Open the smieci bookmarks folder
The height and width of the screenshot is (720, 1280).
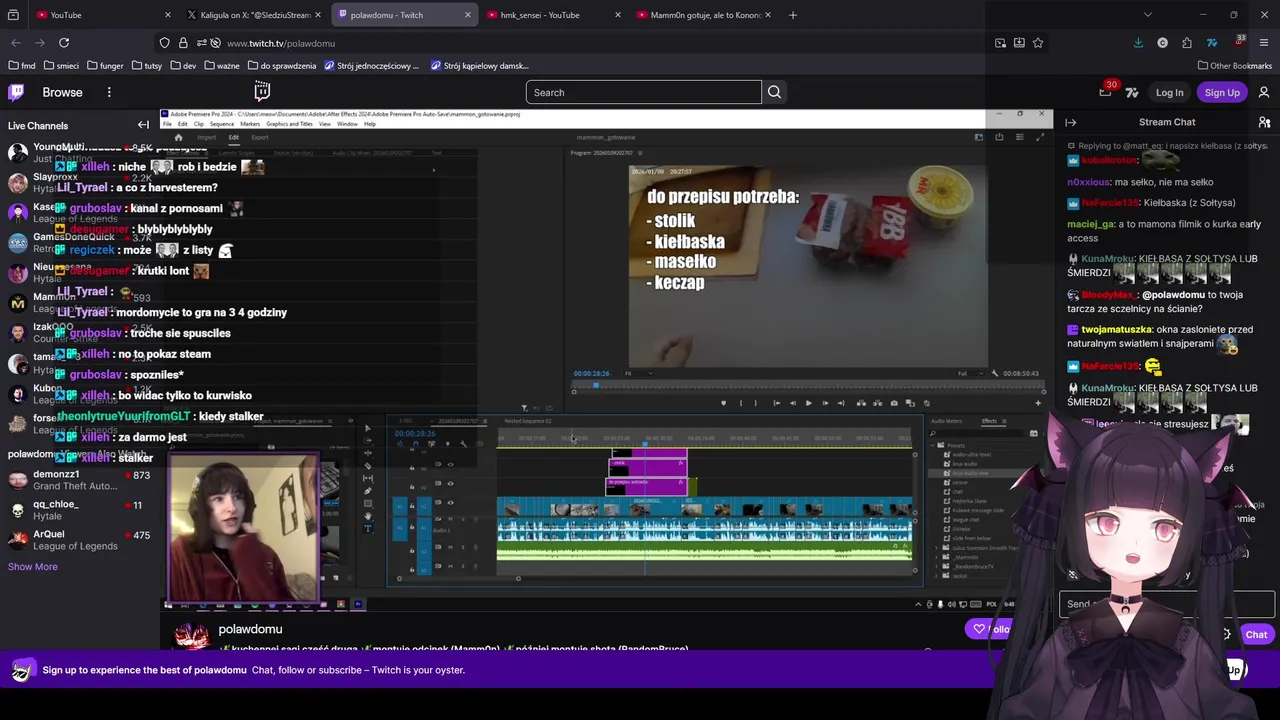(x=61, y=66)
